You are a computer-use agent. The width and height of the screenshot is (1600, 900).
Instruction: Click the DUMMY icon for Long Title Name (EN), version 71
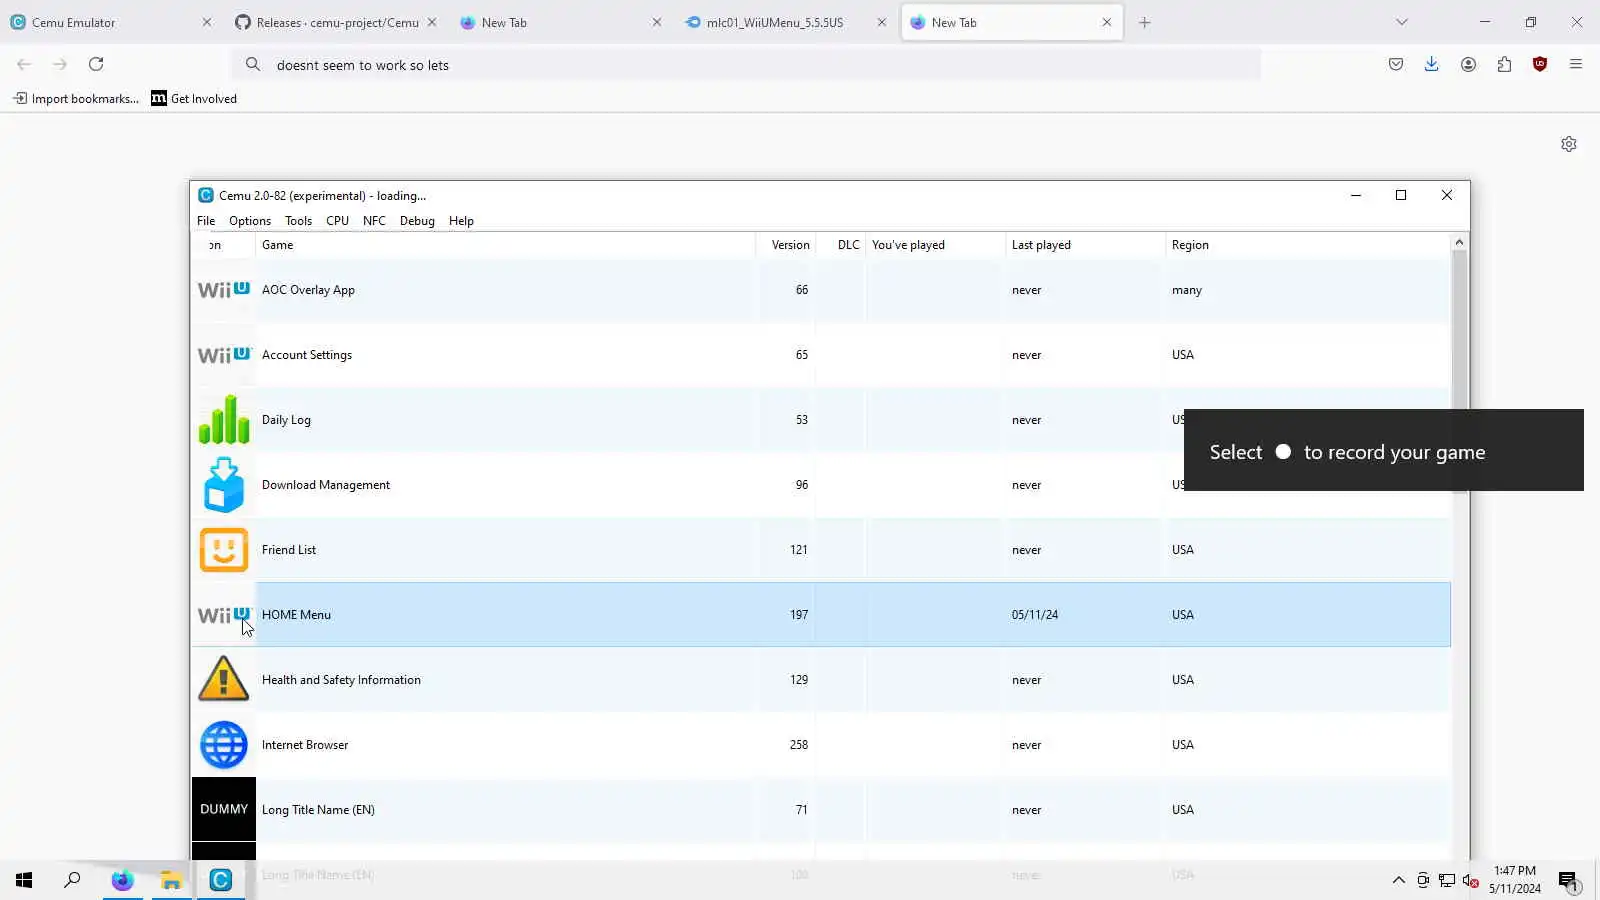[224, 809]
